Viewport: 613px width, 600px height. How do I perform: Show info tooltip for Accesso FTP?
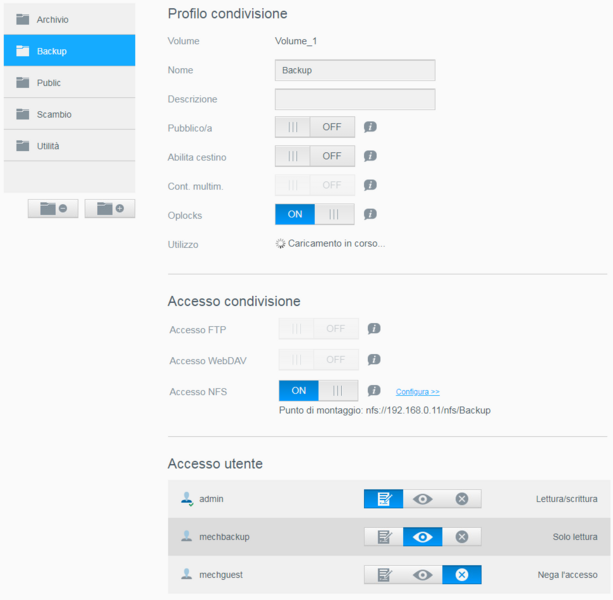(x=374, y=328)
